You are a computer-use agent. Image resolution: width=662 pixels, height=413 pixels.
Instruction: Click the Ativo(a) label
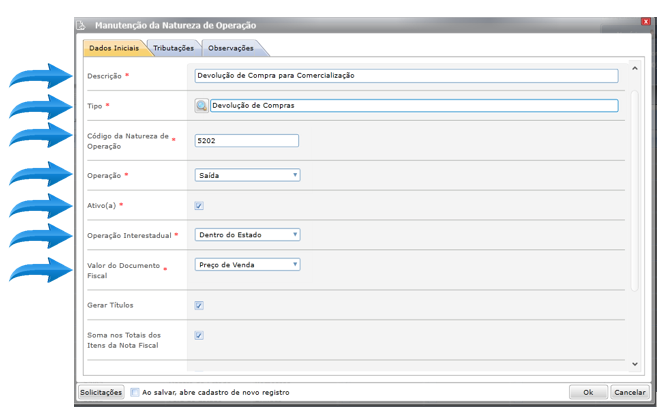point(101,206)
